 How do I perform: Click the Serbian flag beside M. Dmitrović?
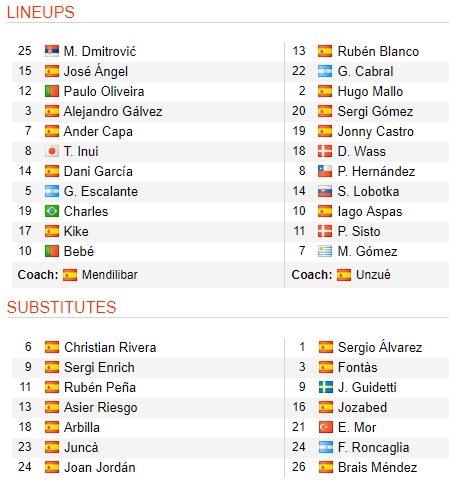52,51
